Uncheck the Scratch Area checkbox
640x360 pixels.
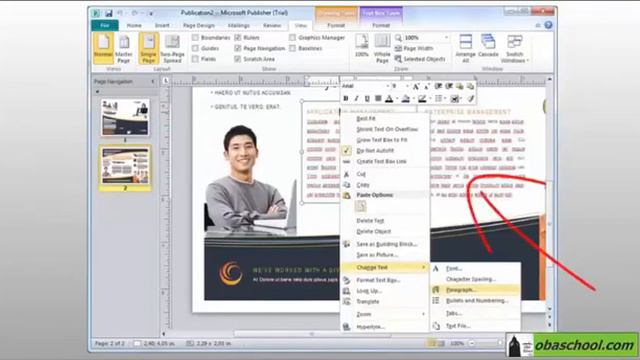[238, 59]
